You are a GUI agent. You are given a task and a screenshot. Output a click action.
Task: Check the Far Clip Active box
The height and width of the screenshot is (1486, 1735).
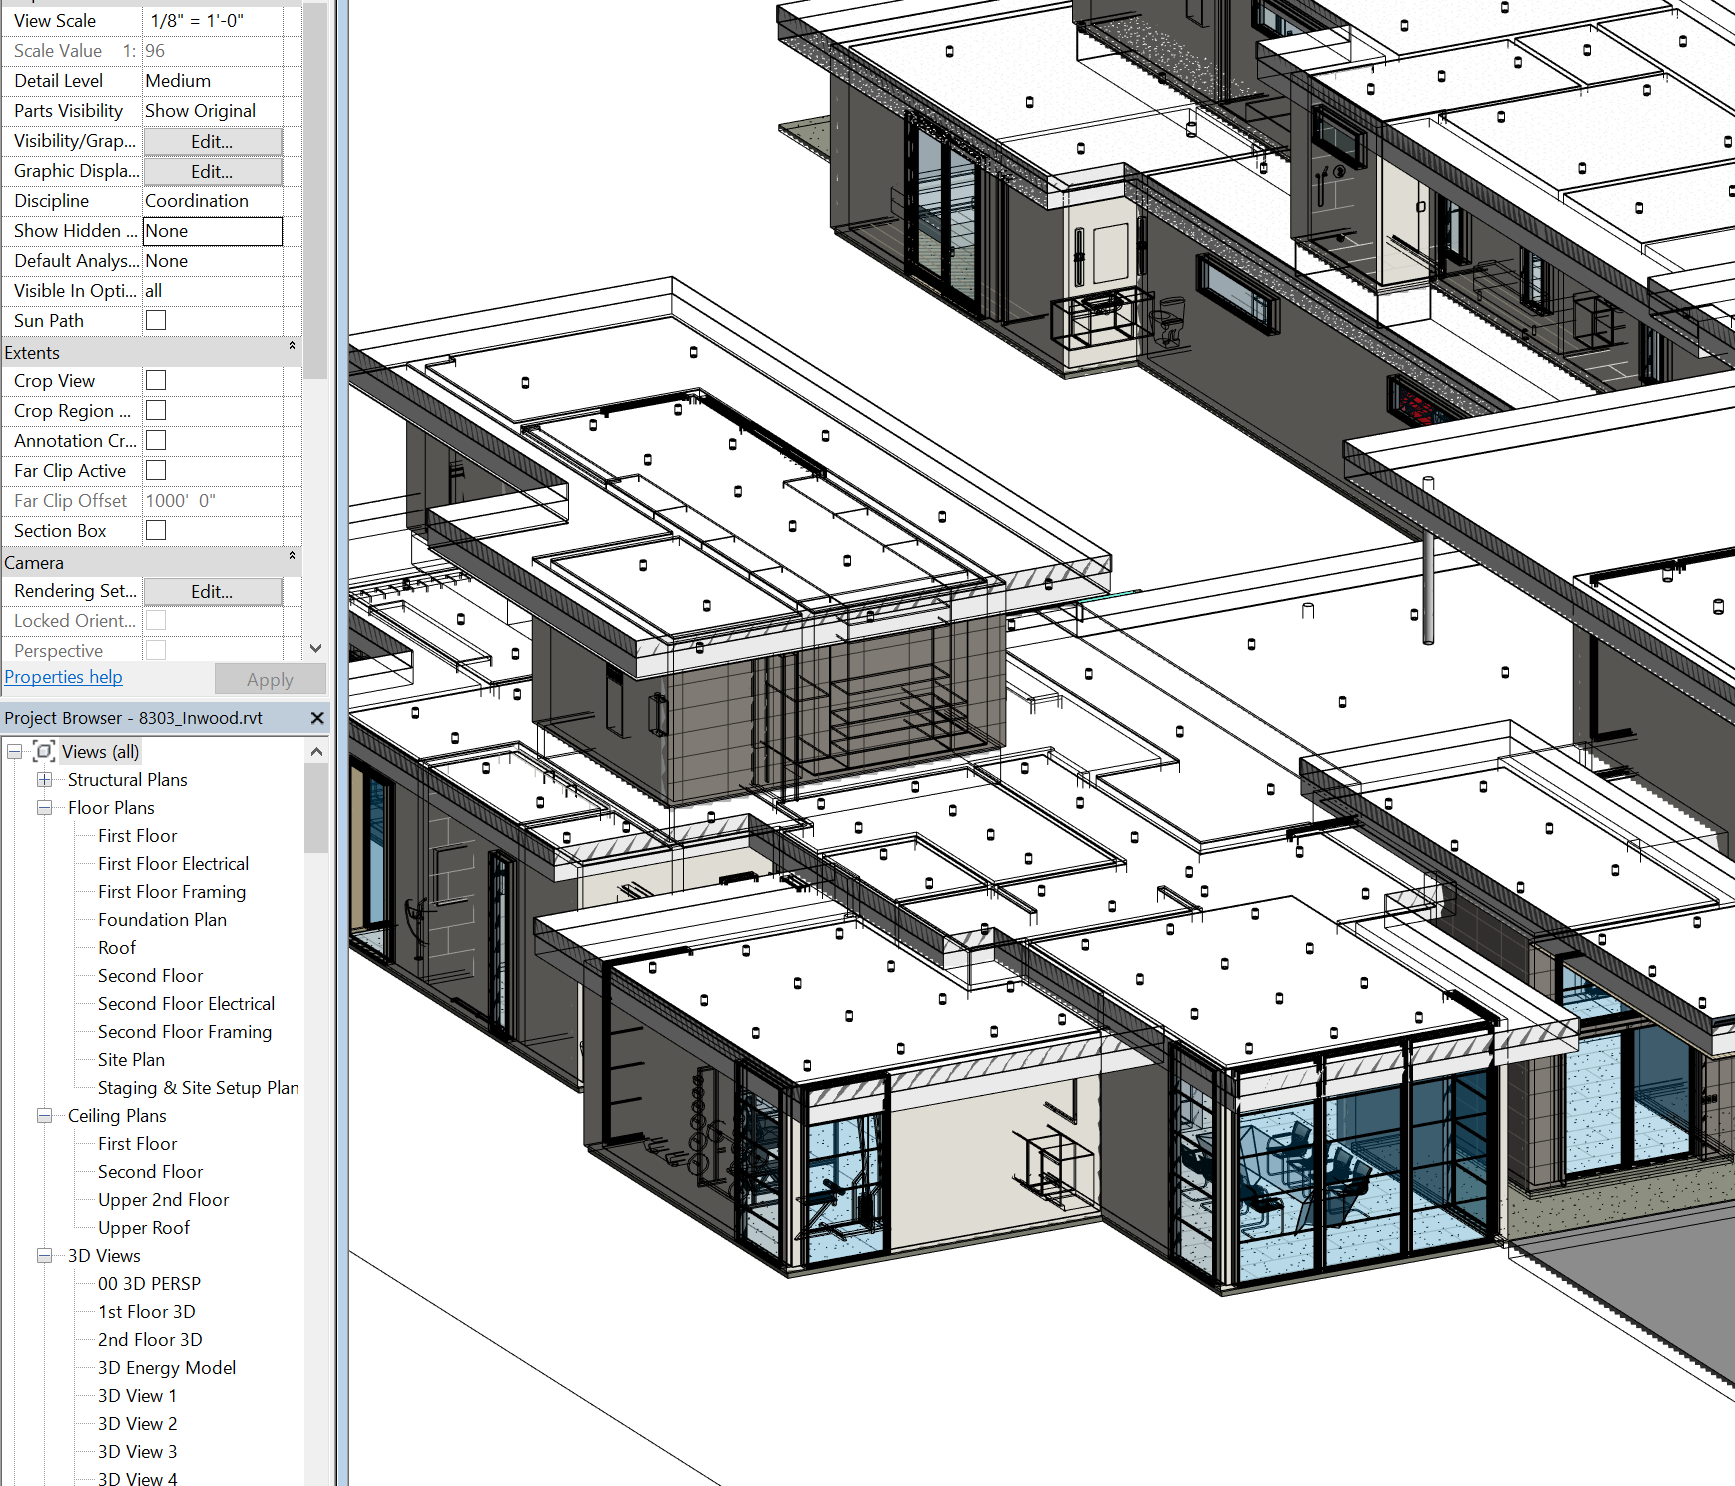156,471
